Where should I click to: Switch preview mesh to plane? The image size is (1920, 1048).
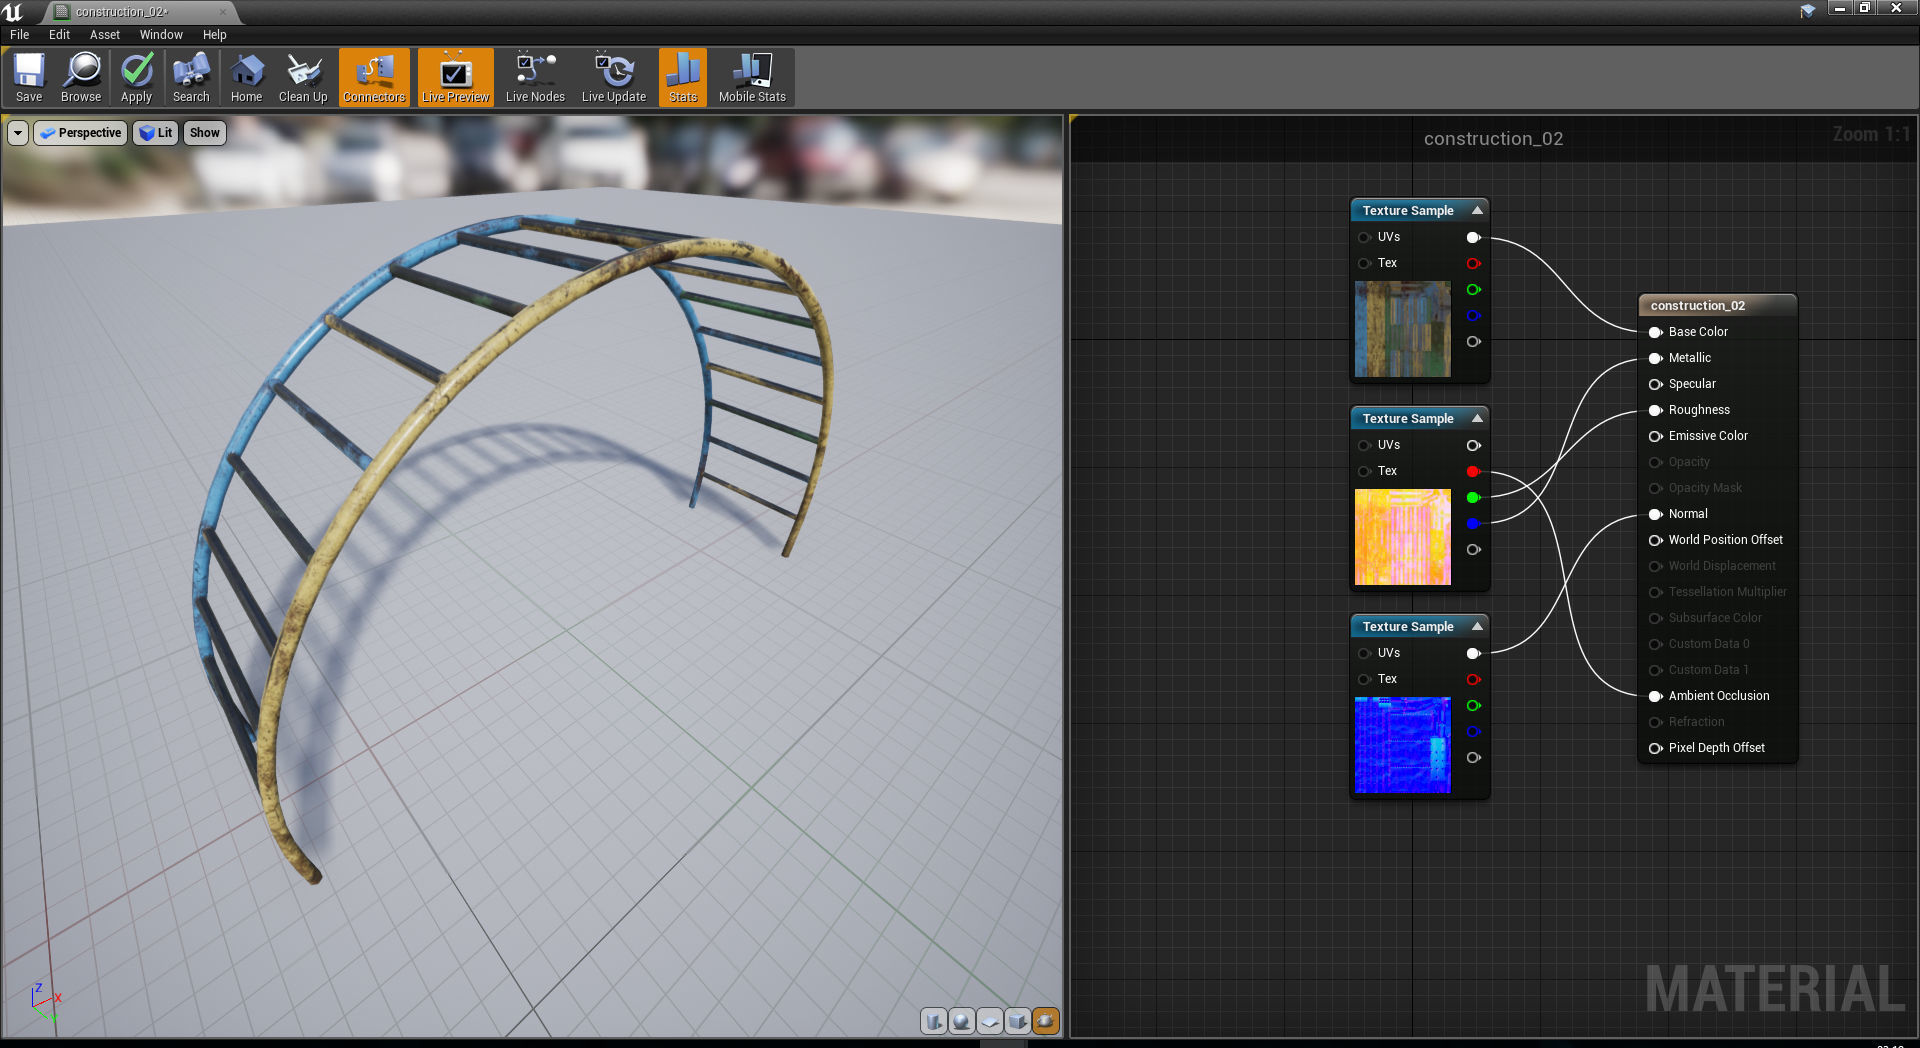989,1021
